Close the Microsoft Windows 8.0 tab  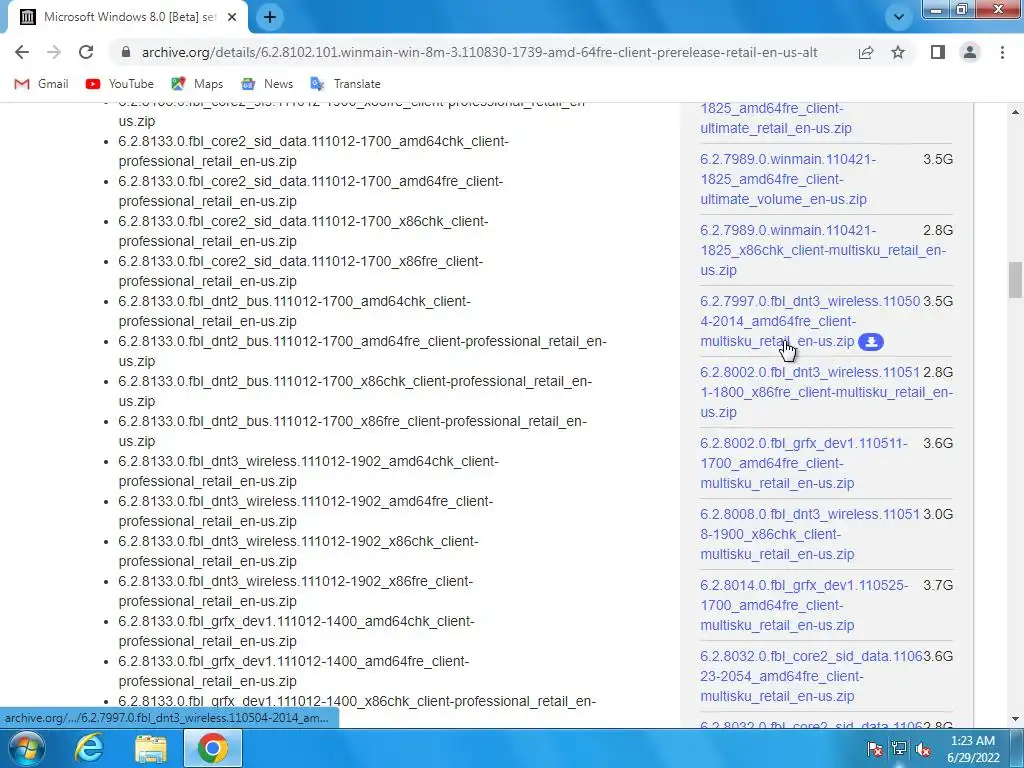pos(232,17)
